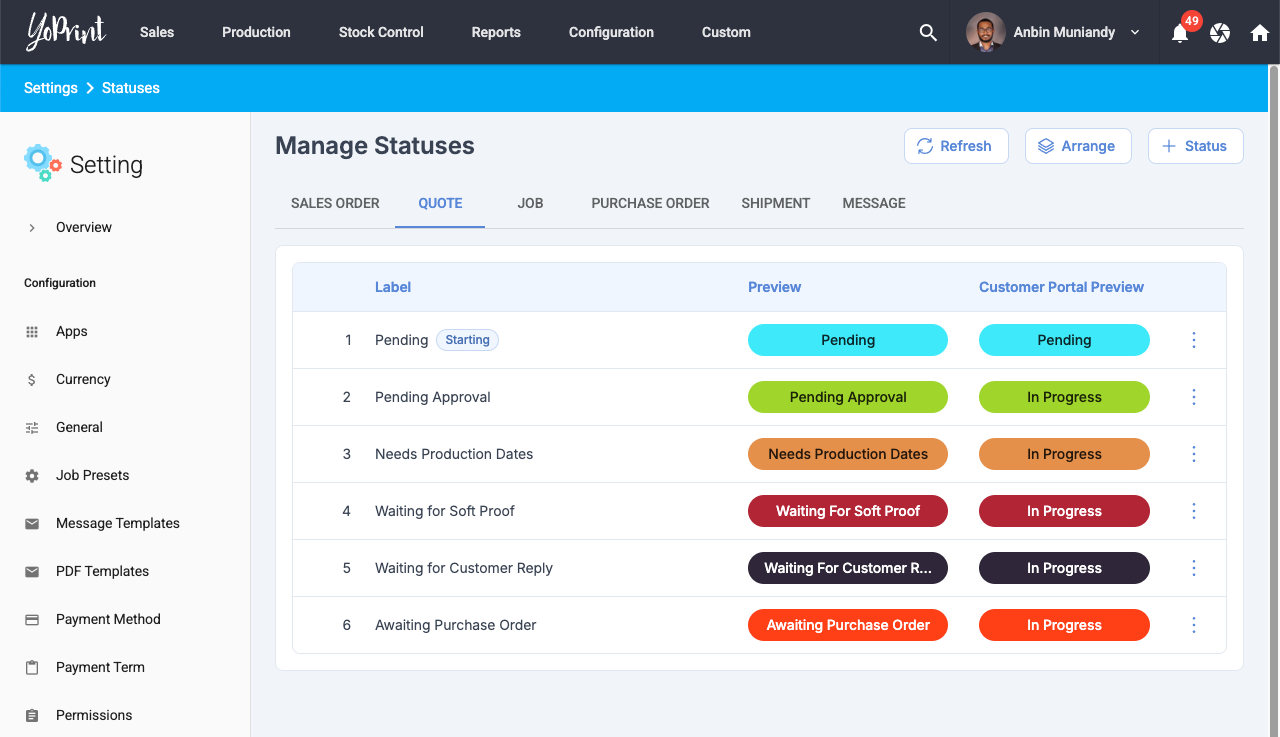Image resolution: width=1280 pixels, height=737 pixels.
Task: Open Apps grid icon in sidebar
Action: pyautogui.click(x=32, y=331)
